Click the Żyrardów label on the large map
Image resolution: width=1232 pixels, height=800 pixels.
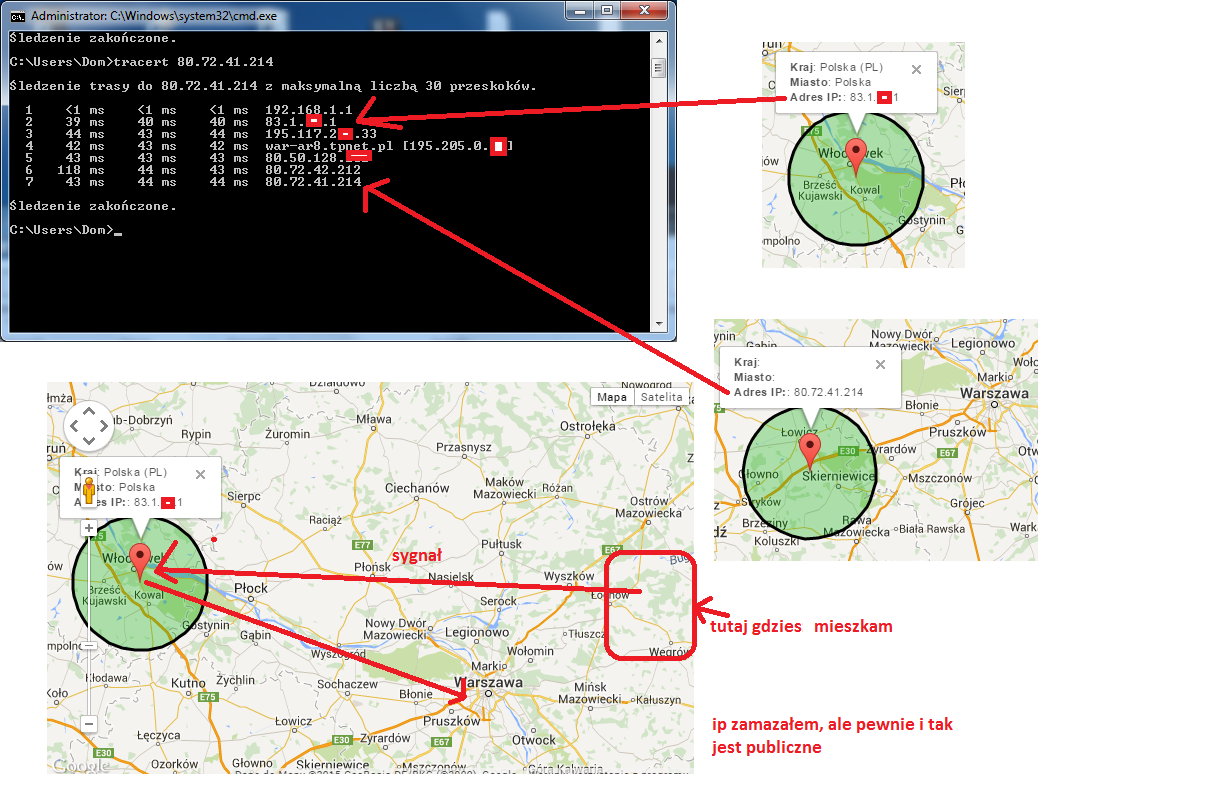coord(385,737)
